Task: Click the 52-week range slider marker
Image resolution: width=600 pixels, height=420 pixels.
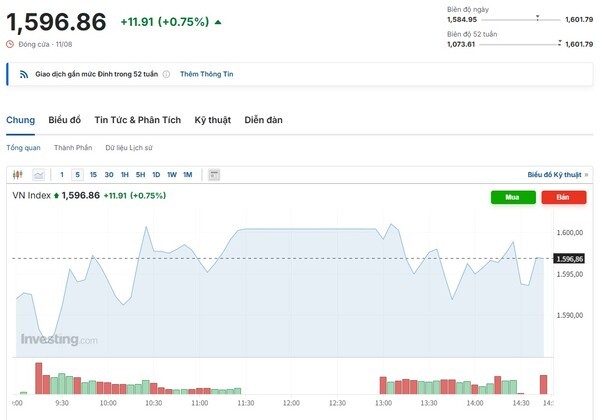Action: pyautogui.click(x=558, y=44)
